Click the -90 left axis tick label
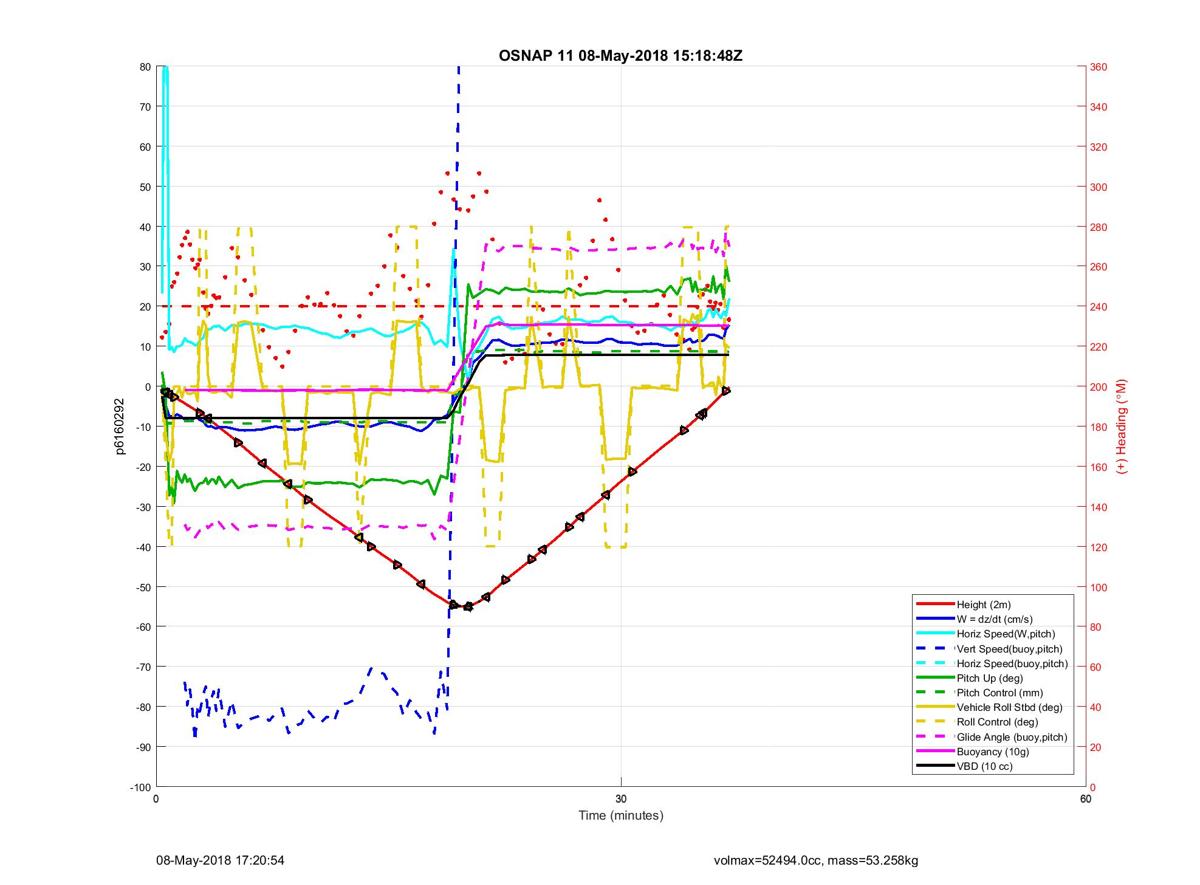This screenshot has height=885, width=1200. click(x=143, y=747)
